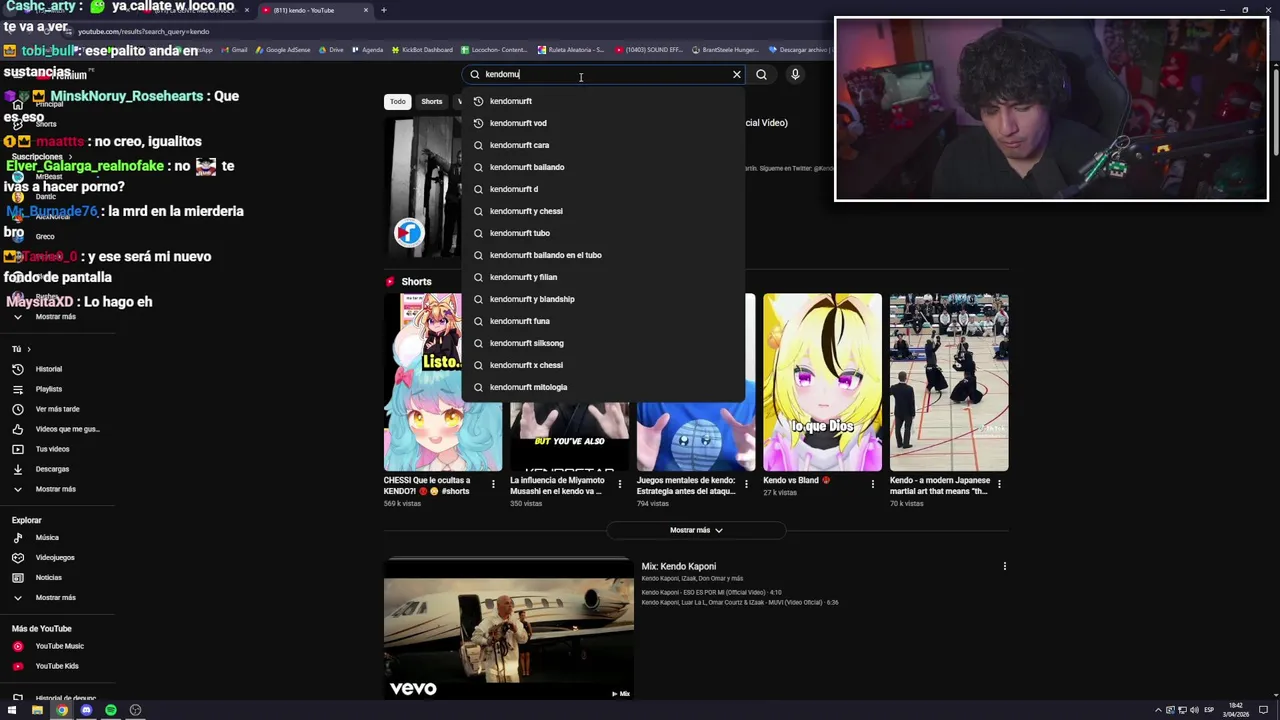The height and width of the screenshot is (720, 1280).
Task: Open options for 'CHESSI Que le ocultas' short
Action: [493, 484]
